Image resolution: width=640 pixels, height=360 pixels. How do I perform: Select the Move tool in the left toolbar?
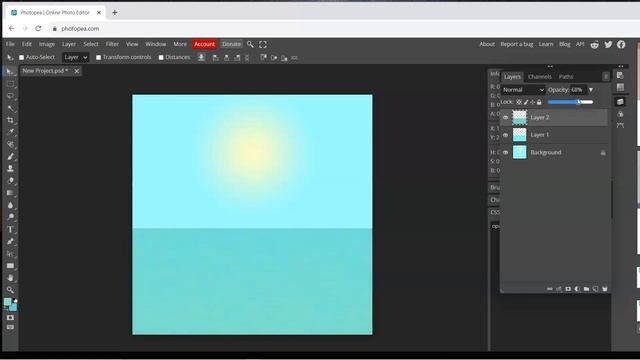click(x=10, y=72)
